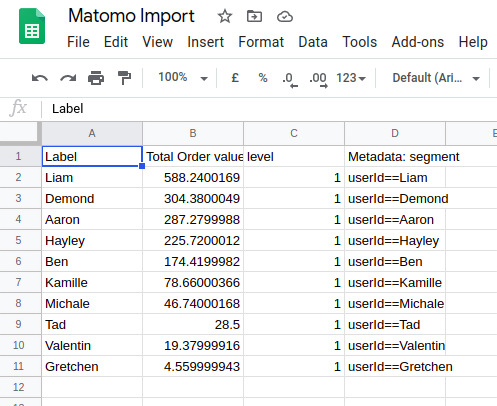Viewport: 497px width, 406px height.
Task: Open the View menu
Action: point(157,42)
